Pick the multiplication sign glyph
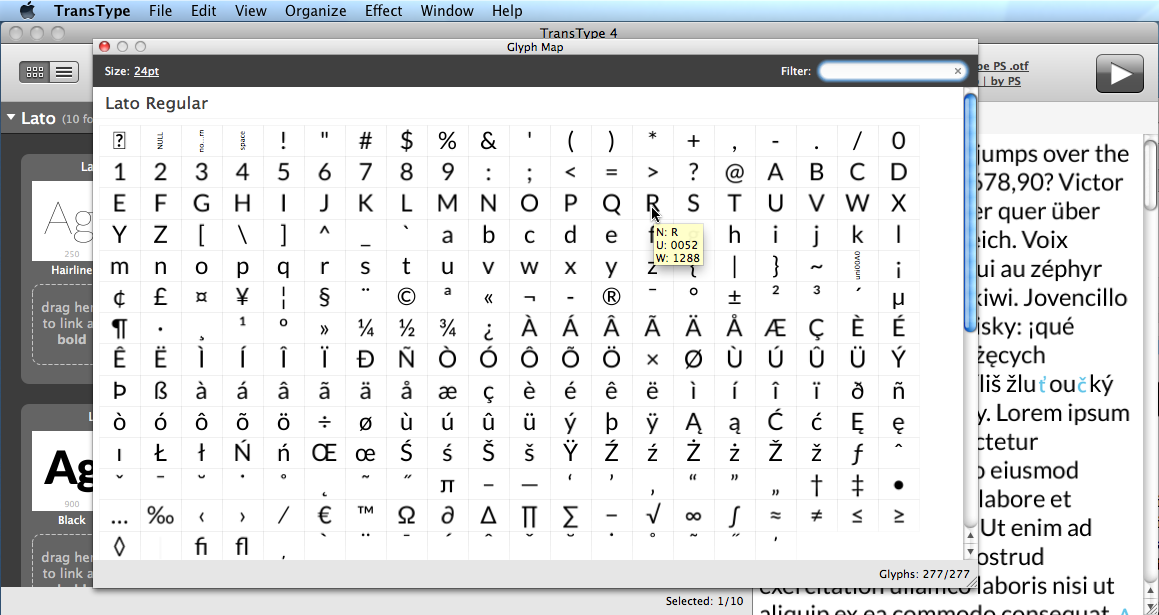The width and height of the screenshot is (1159, 615). click(x=652, y=359)
